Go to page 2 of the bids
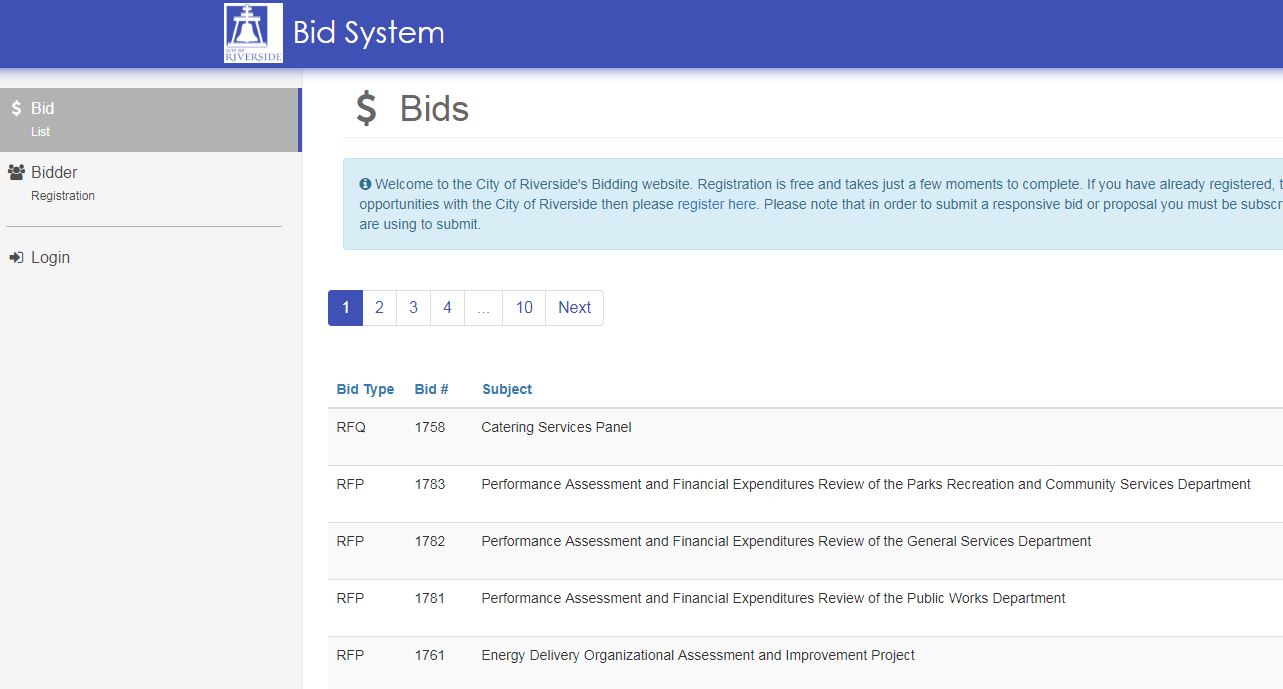The height and width of the screenshot is (689, 1283). pyautogui.click(x=379, y=308)
